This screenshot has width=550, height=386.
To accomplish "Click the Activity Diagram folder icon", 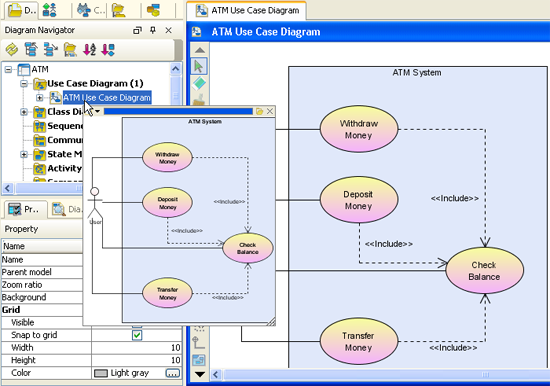I will click(x=40, y=169).
